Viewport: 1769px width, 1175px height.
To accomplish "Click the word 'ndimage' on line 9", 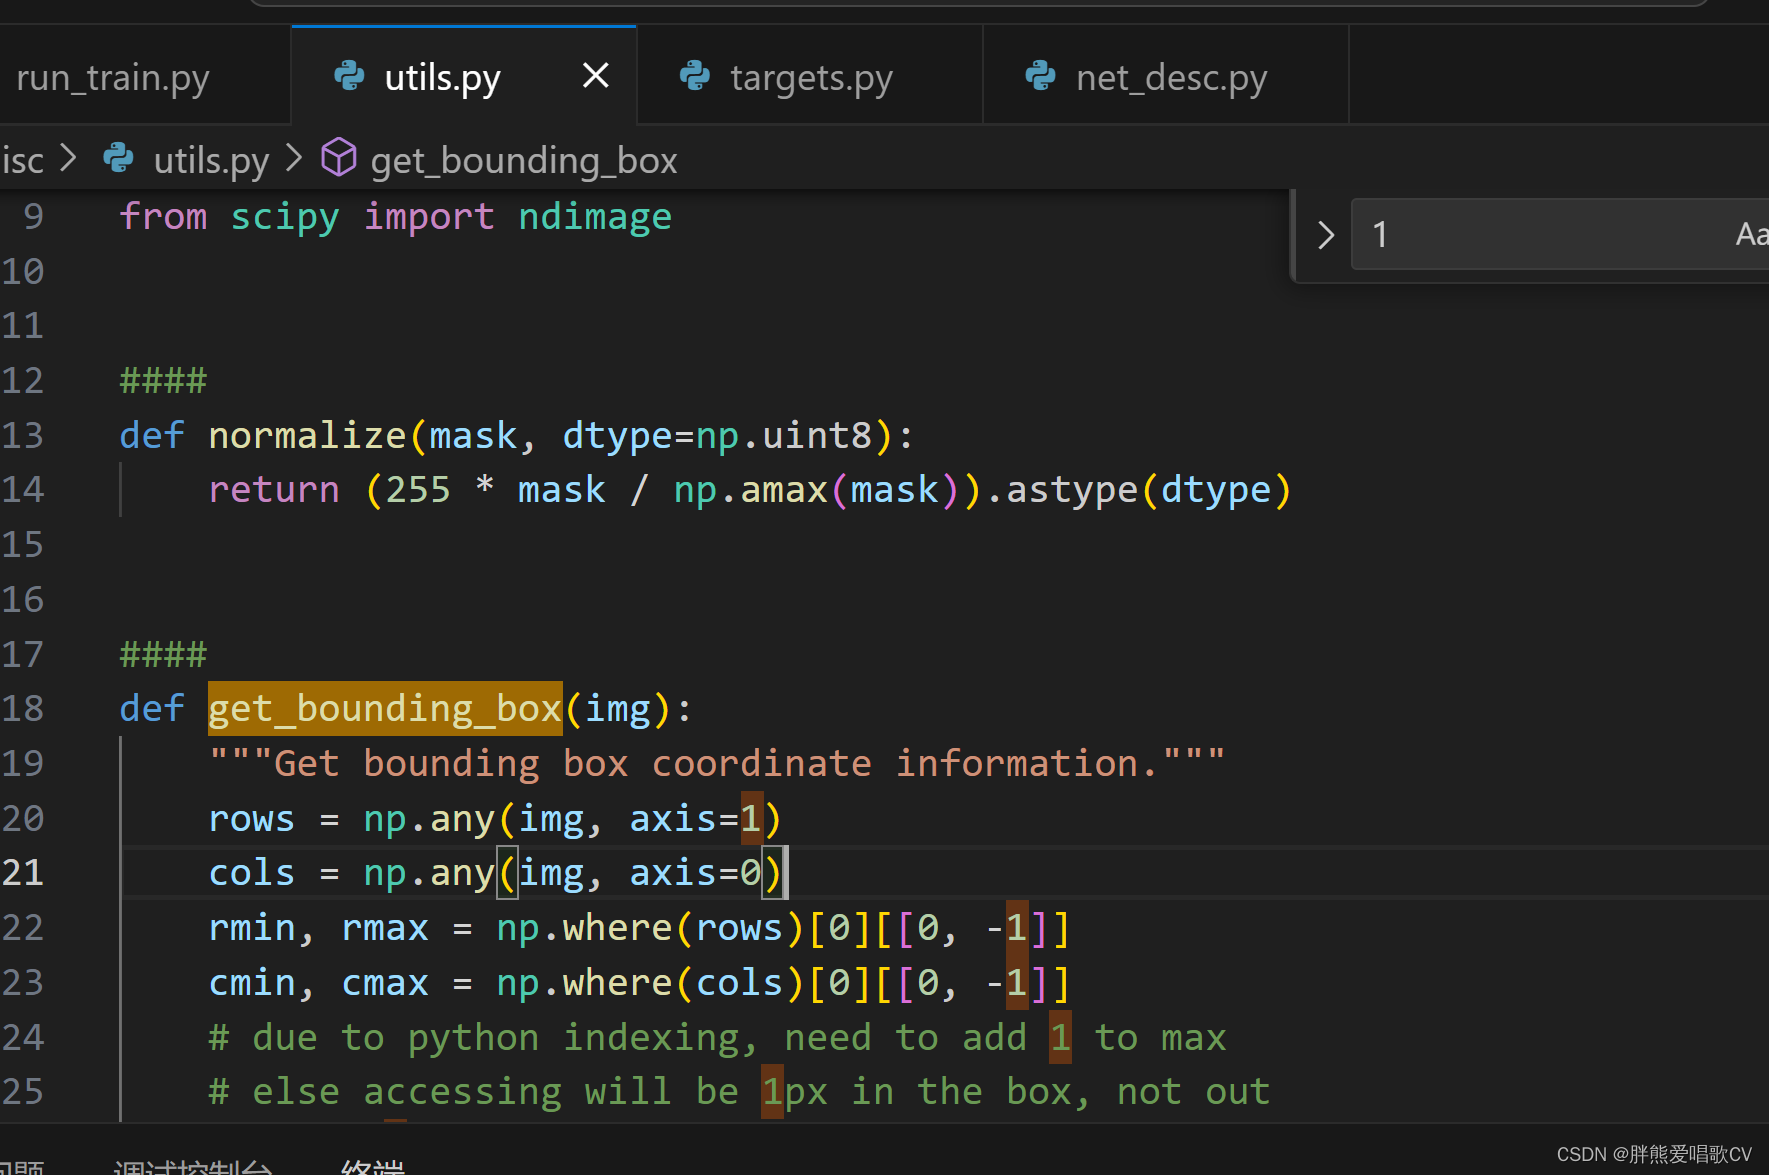I will tap(595, 217).
